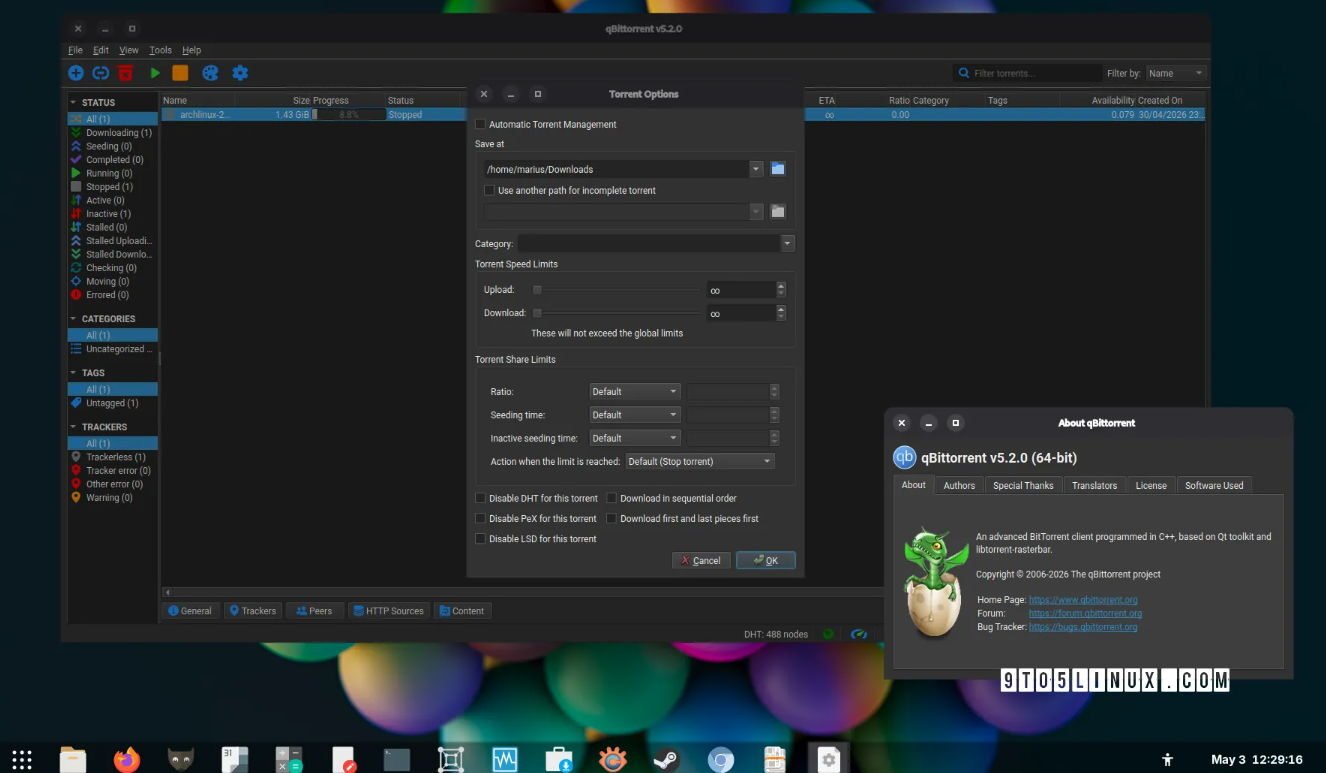
Task: Open the View menu
Action: tap(129, 50)
